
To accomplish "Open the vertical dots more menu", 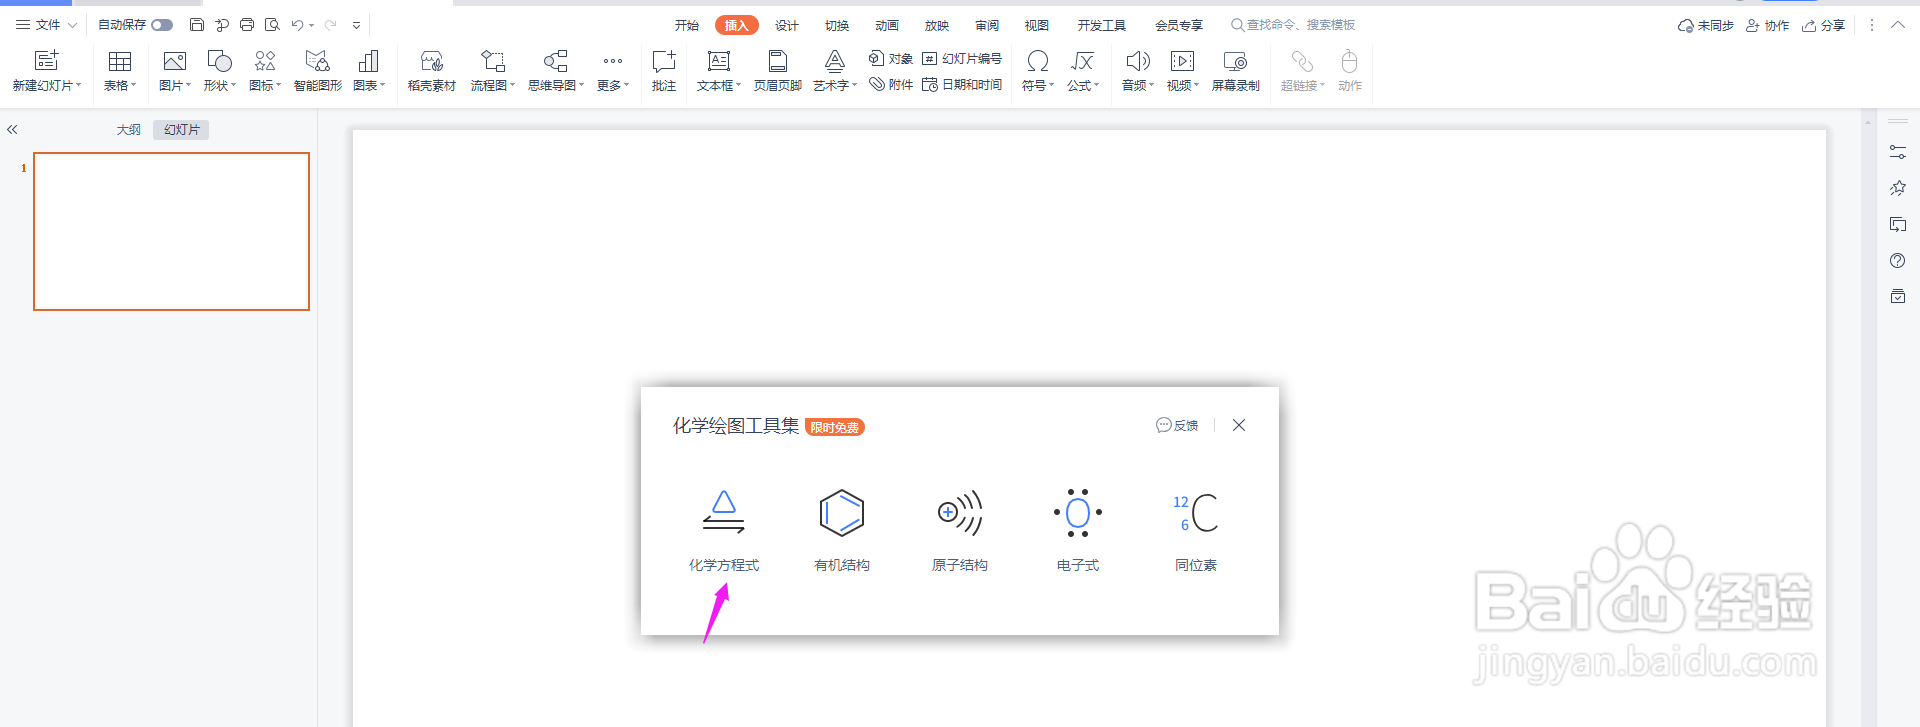I will 1872,25.
